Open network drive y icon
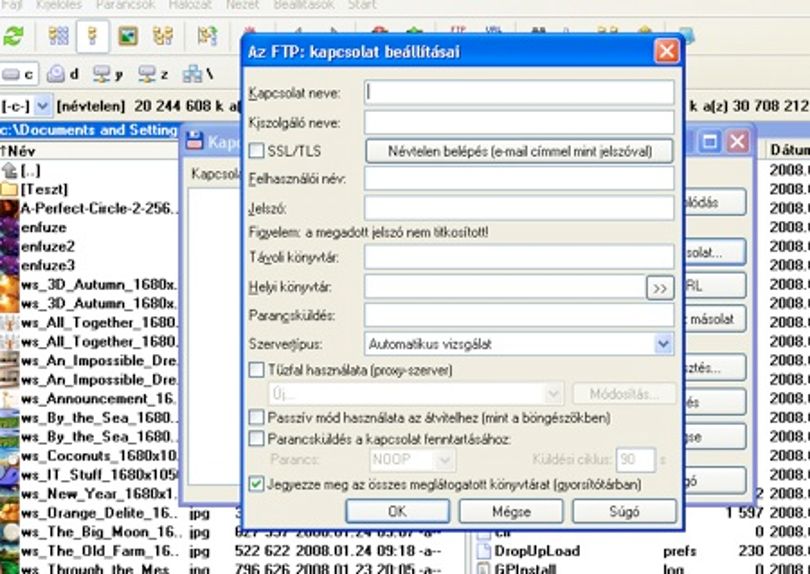The height and width of the screenshot is (574, 810). pyautogui.click(x=107, y=74)
